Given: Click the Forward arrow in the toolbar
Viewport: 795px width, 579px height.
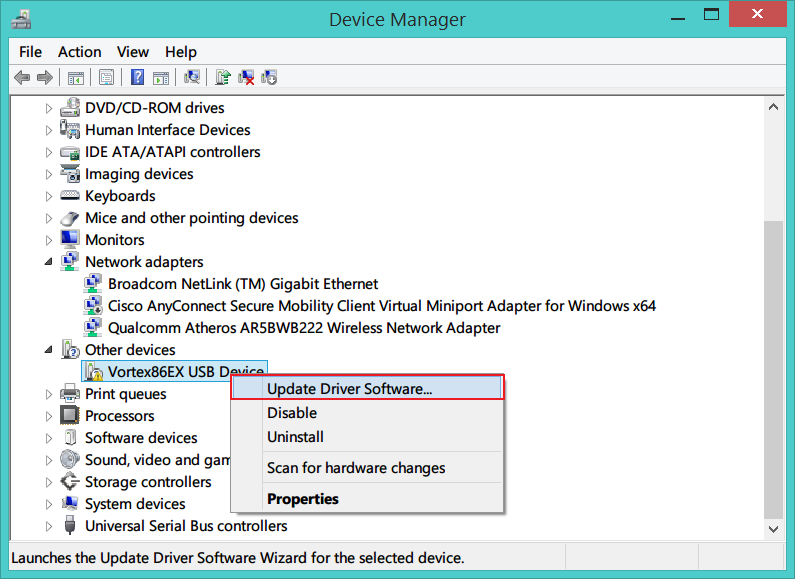Looking at the screenshot, I should point(44,77).
